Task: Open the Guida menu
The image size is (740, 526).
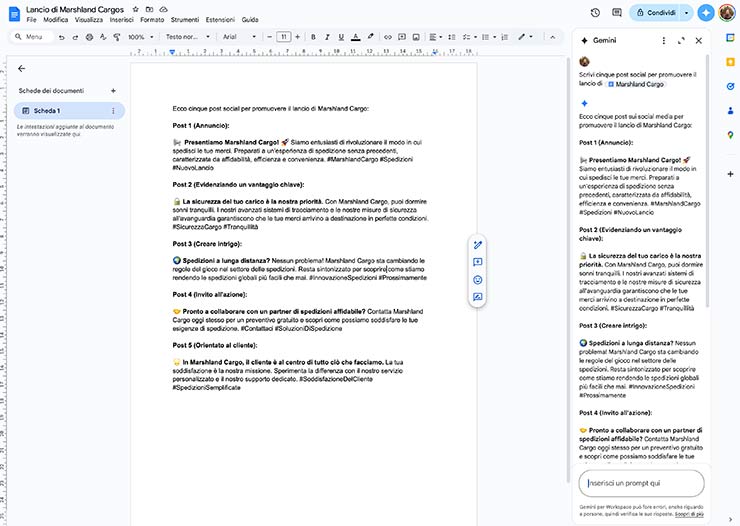Action: click(250, 20)
